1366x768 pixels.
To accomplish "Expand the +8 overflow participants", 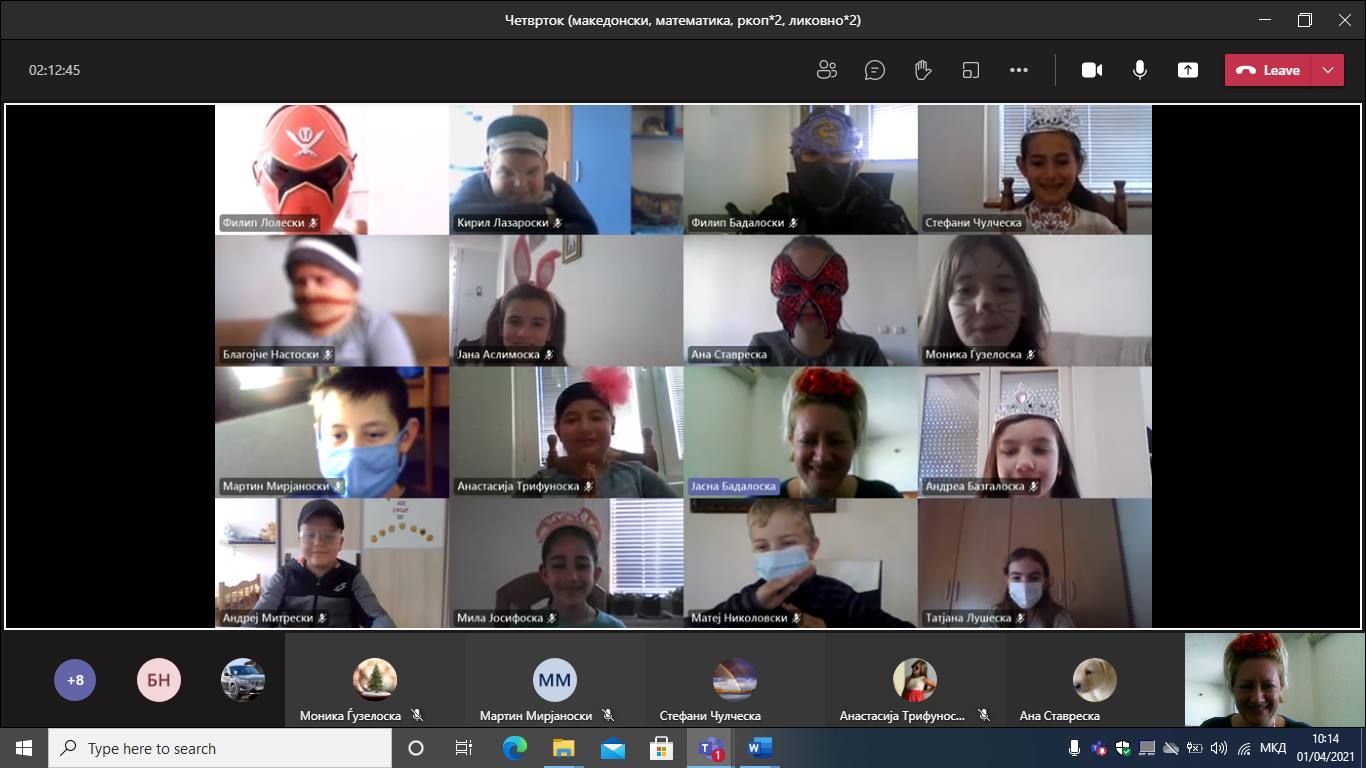I will coord(75,681).
